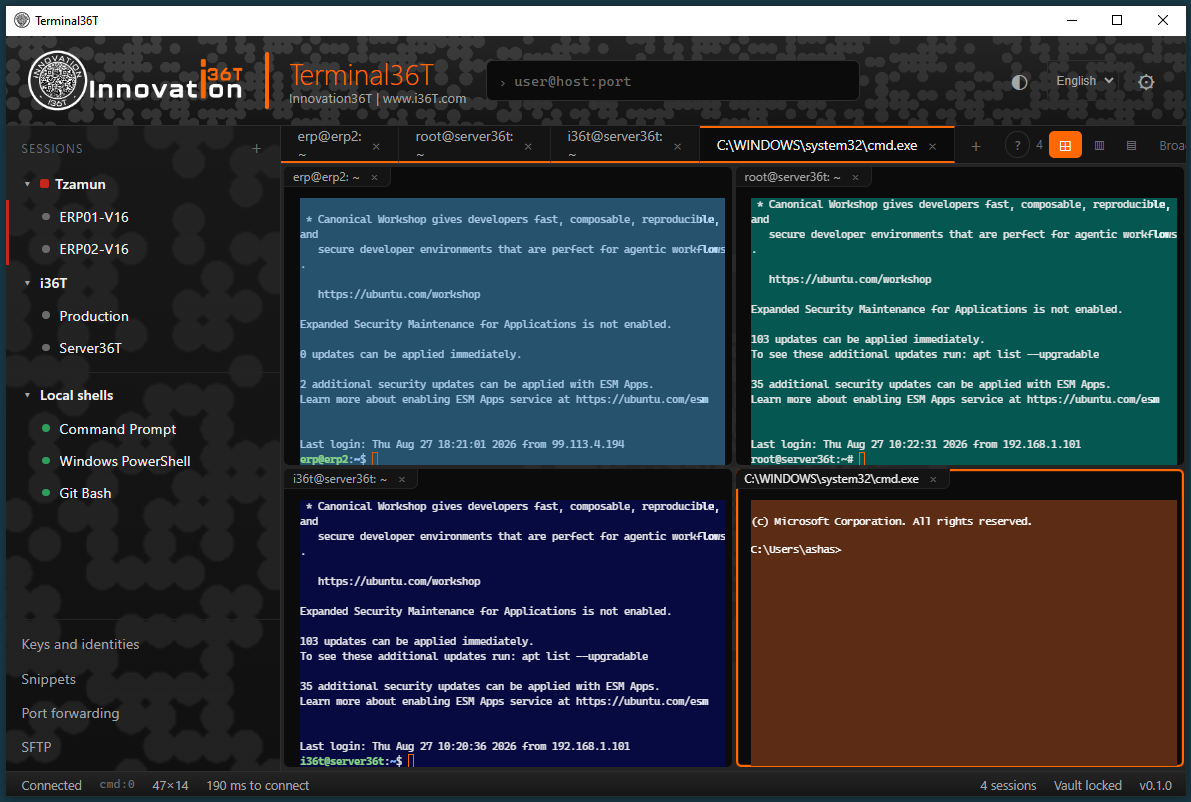Toggle the light/dark theme icon
The height and width of the screenshot is (802, 1191).
[x=1019, y=82]
